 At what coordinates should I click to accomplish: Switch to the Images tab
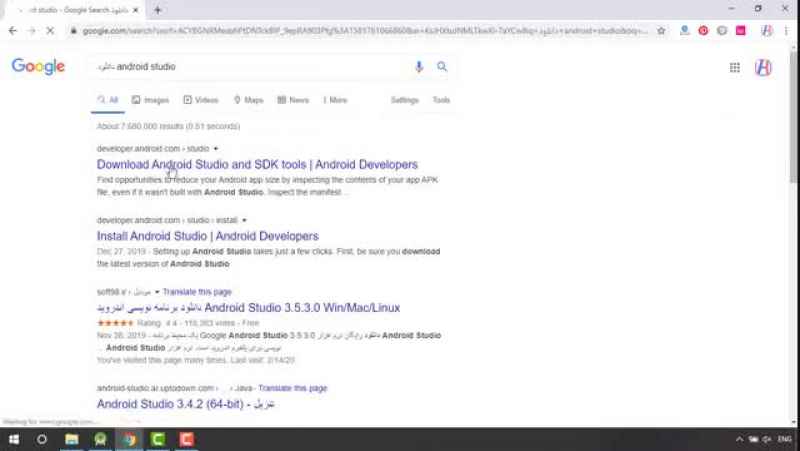click(151, 100)
